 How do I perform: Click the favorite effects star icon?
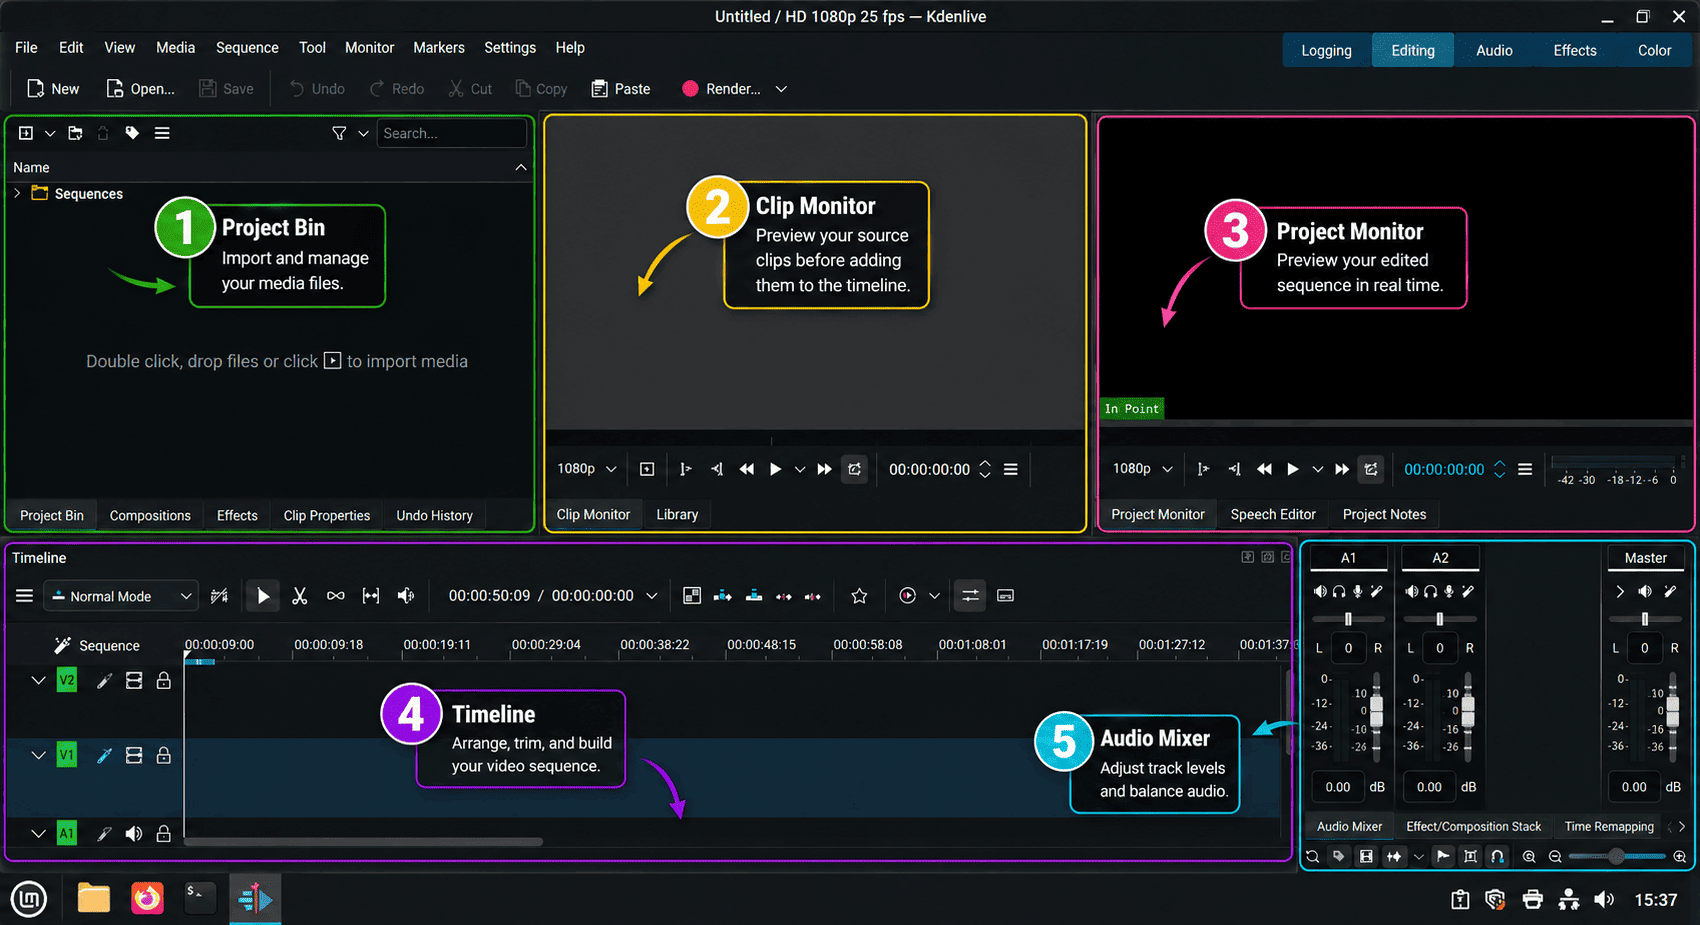click(859, 596)
